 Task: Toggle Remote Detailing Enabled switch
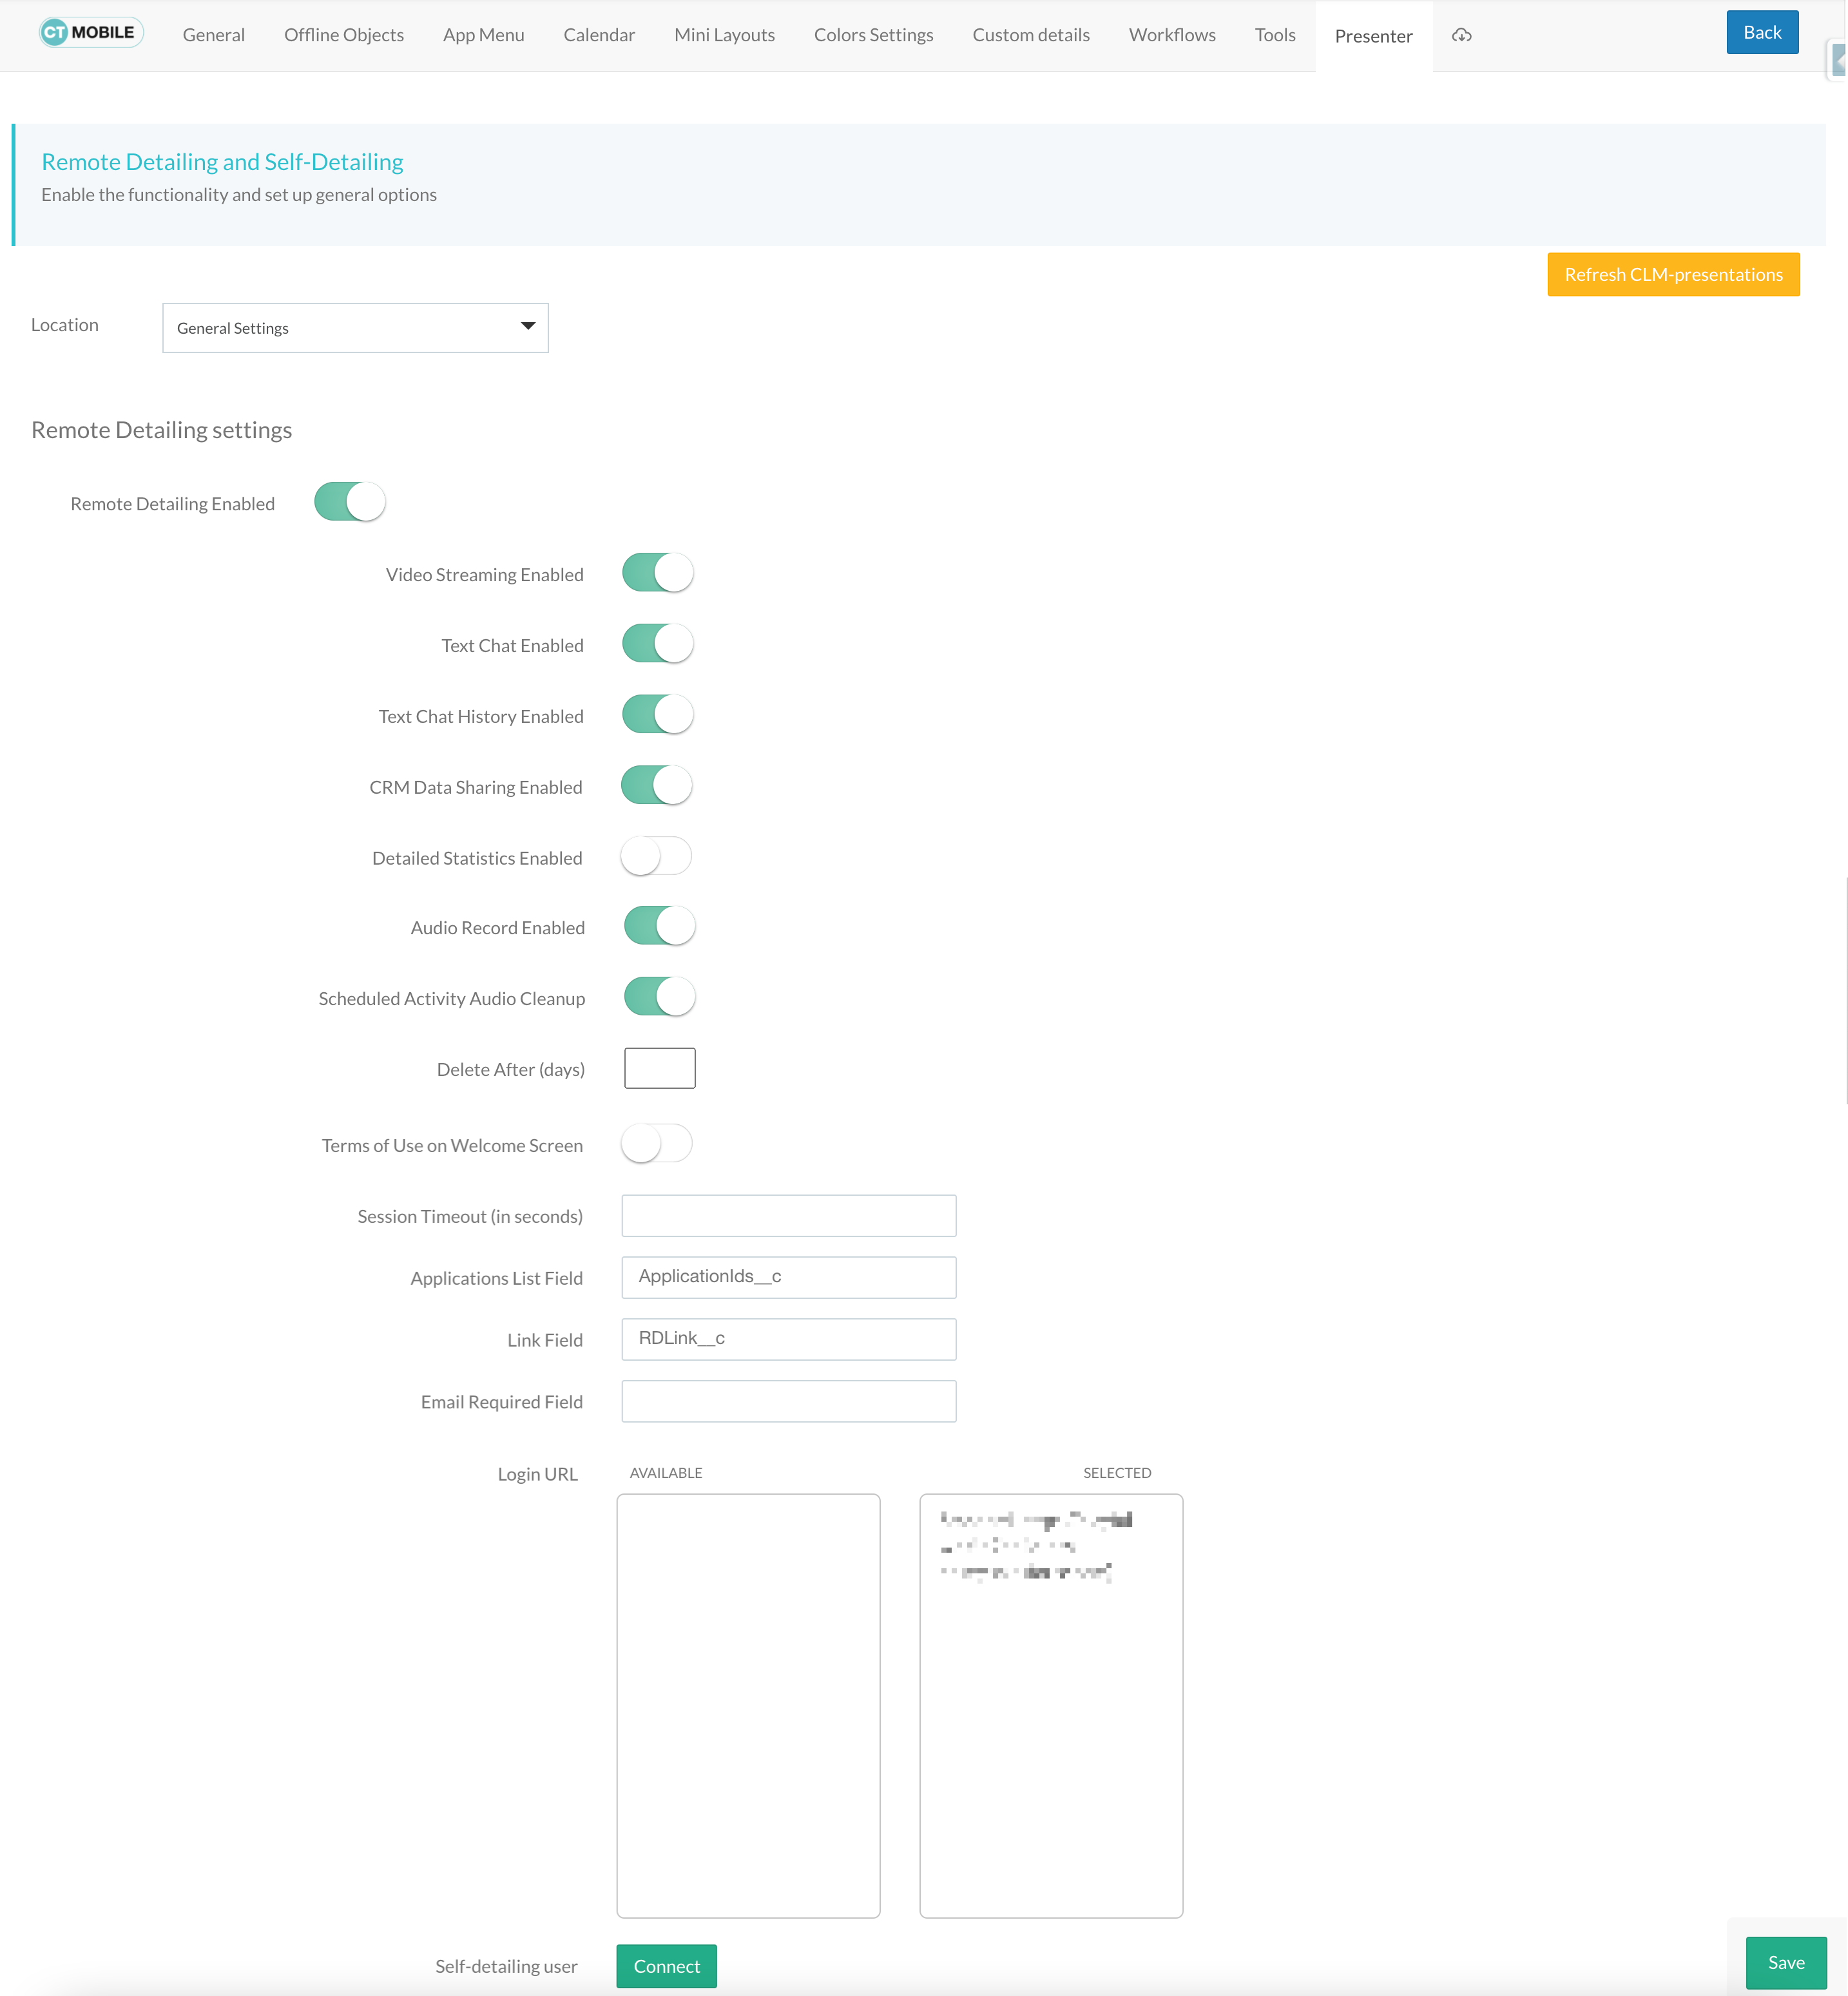[349, 502]
